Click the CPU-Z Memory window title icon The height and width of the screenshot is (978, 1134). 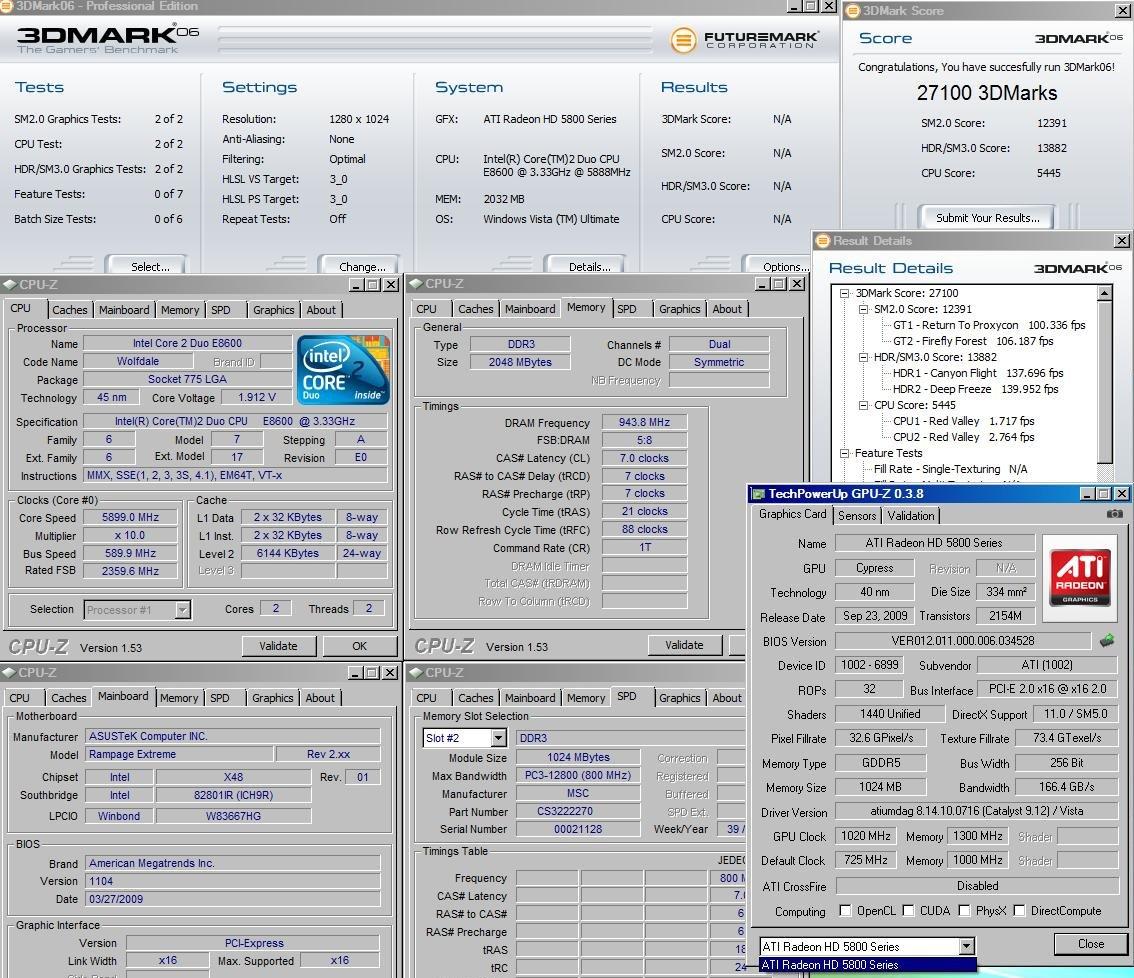[416, 284]
